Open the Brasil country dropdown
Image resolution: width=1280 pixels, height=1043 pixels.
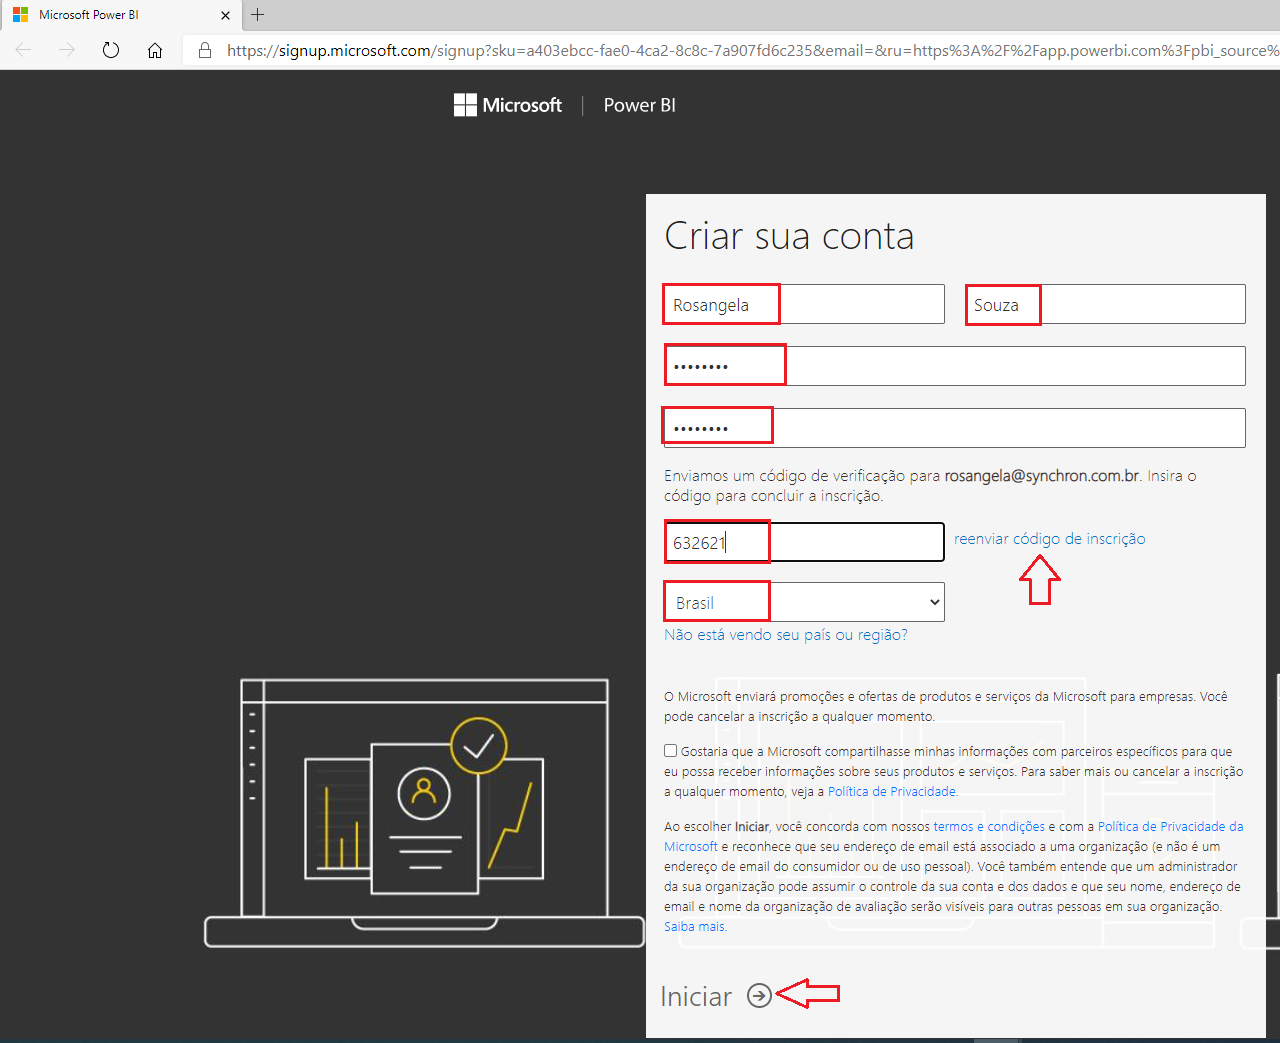[804, 602]
